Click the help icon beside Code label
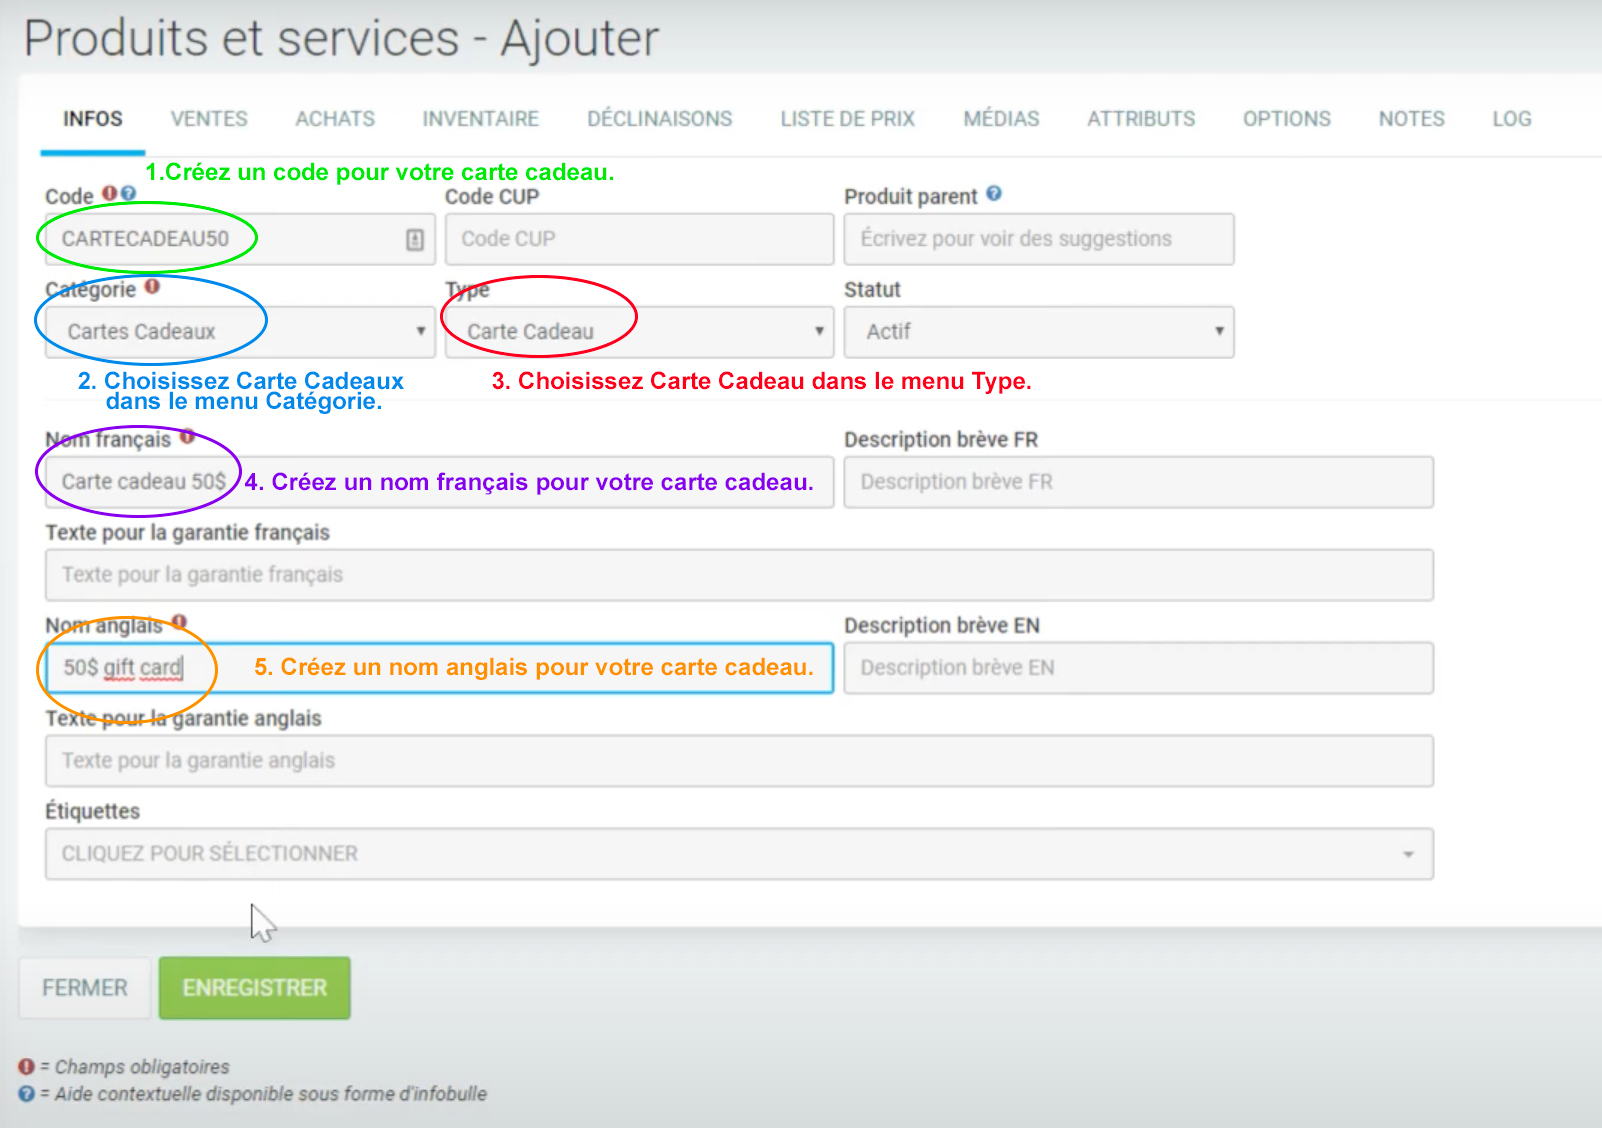The height and width of the screenshot is (1128, 1602). 128,194
